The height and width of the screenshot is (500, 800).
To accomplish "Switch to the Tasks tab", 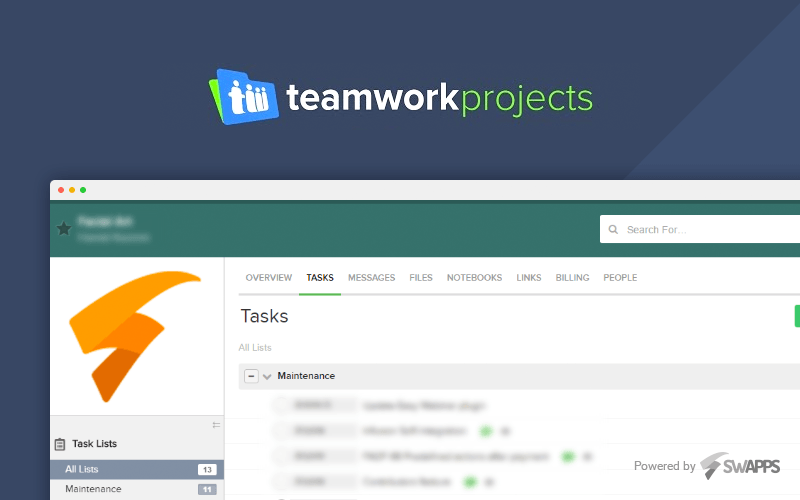I will (320, 278).
